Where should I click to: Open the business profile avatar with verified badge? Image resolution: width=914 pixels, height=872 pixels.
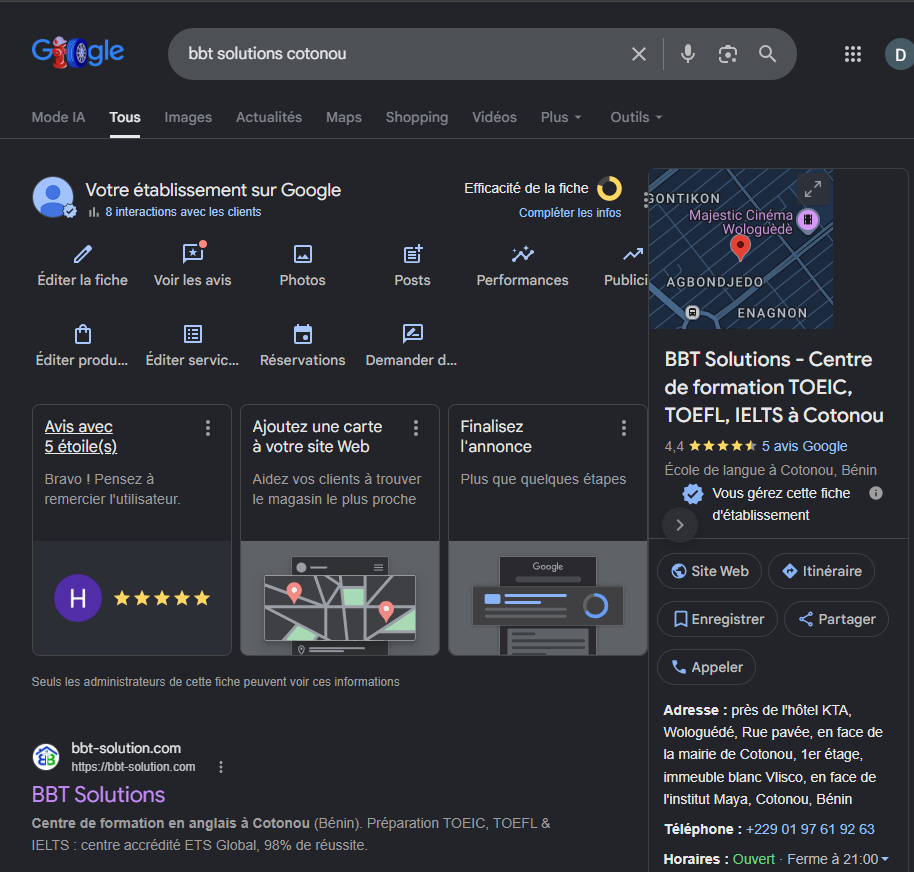(54, 197)
